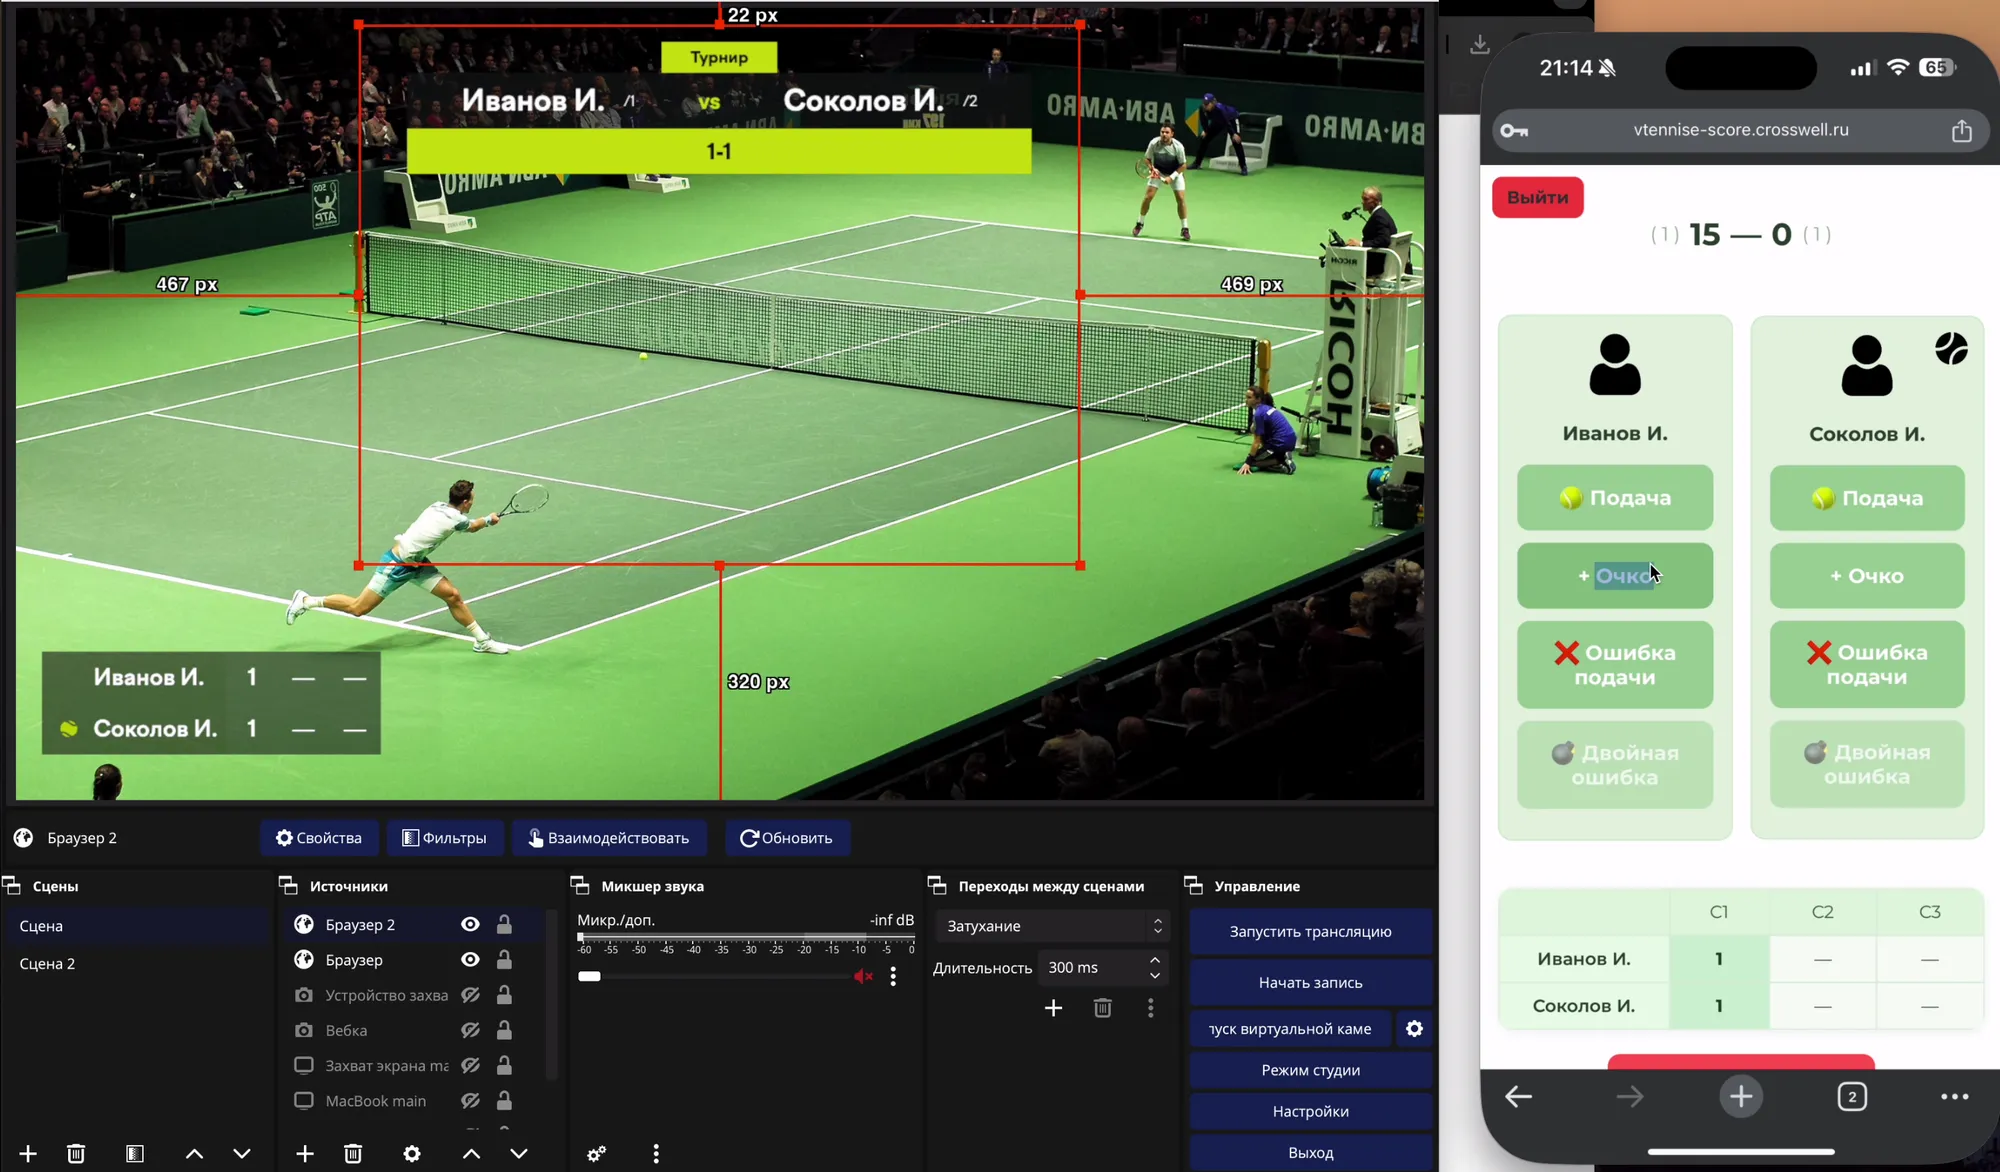
Task: Open scene filters icon in Scenes panel
Action: click(x=135, y=1154)
